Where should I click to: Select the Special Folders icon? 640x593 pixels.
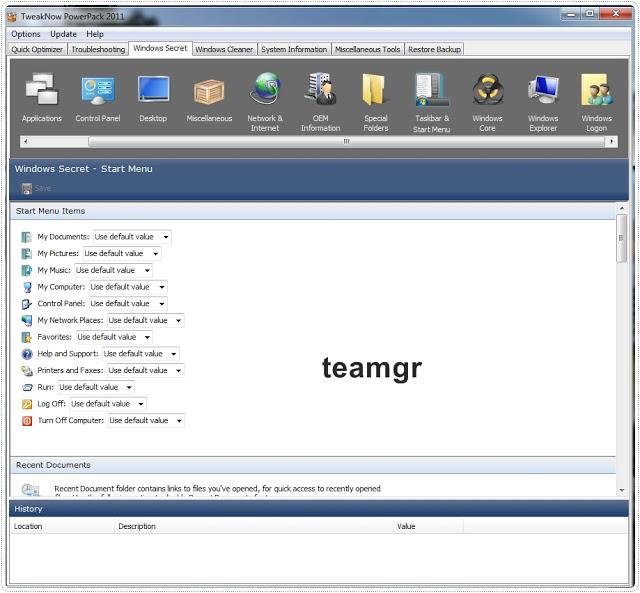[x=376, y=89]
